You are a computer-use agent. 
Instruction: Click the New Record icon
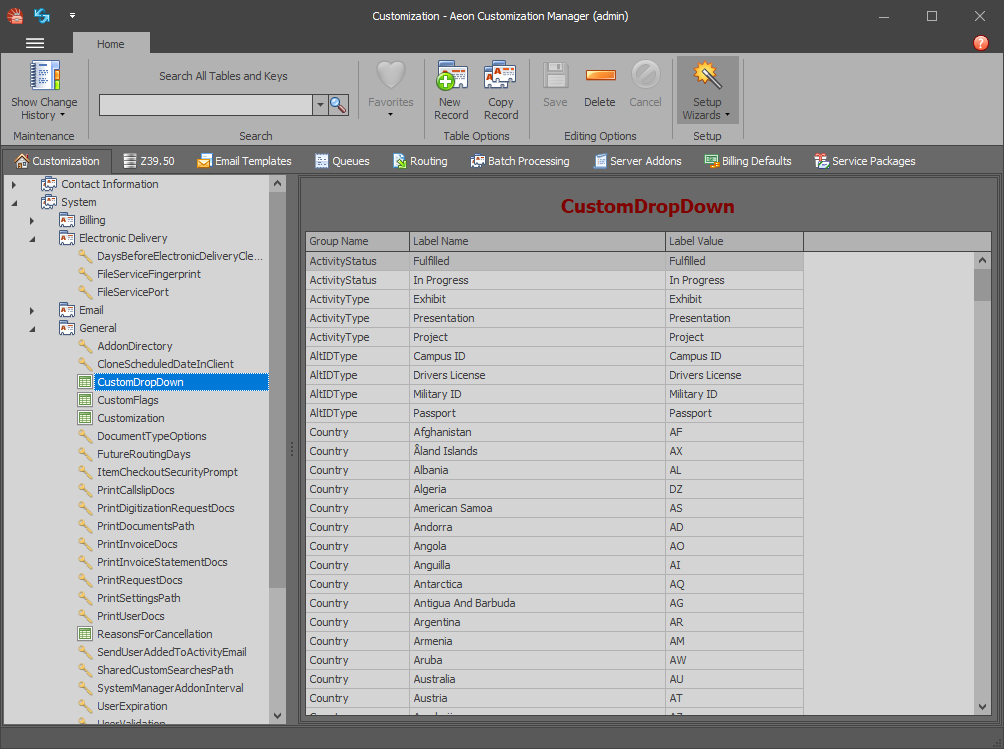click(x=451, y=78)
